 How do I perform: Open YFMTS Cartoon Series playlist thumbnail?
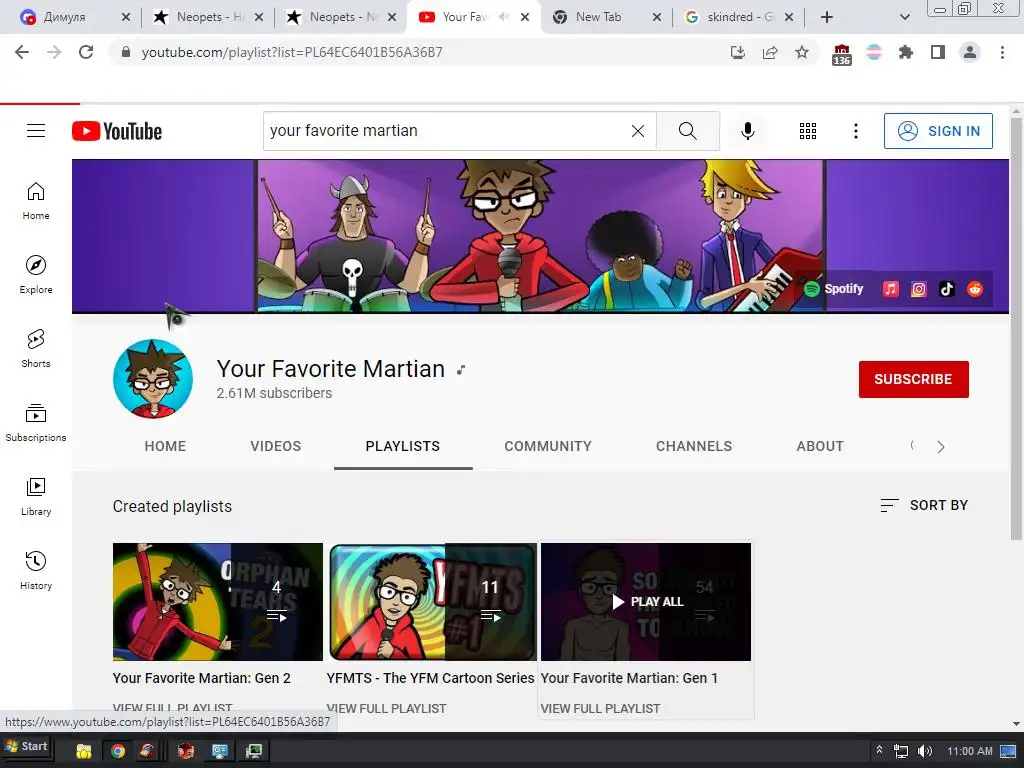click(x=432, y=601)
